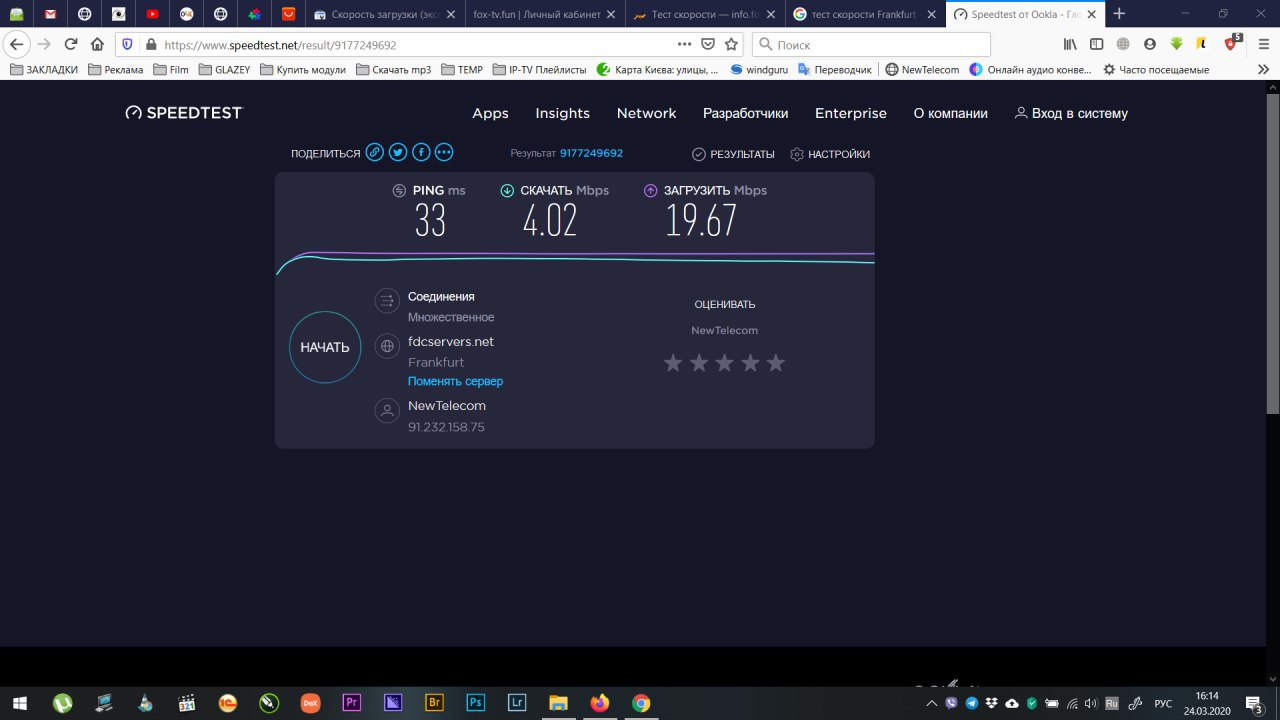The image size is (1280, 720).
Task: Share the result on Twitter
Action: point(398,152)
